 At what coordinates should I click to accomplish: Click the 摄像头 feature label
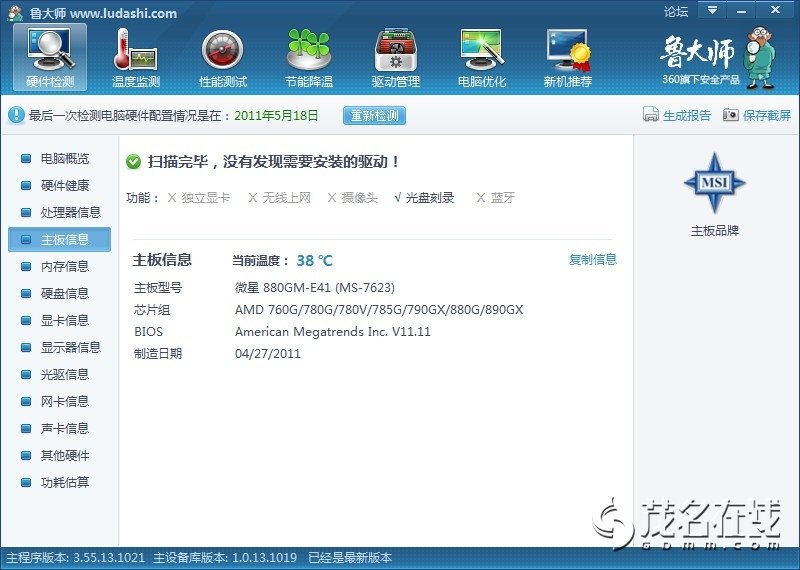(x=360, y=197)
